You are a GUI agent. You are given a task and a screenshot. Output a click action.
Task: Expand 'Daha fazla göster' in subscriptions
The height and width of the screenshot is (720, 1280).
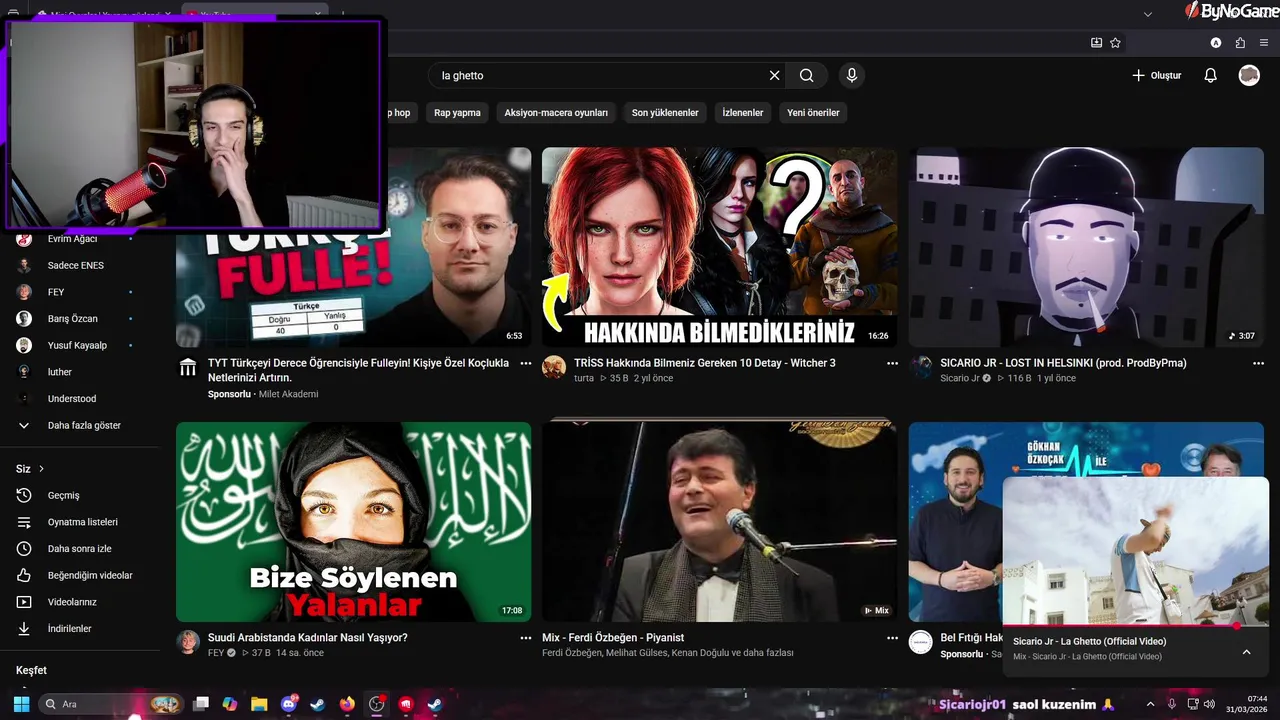[84, 425]
